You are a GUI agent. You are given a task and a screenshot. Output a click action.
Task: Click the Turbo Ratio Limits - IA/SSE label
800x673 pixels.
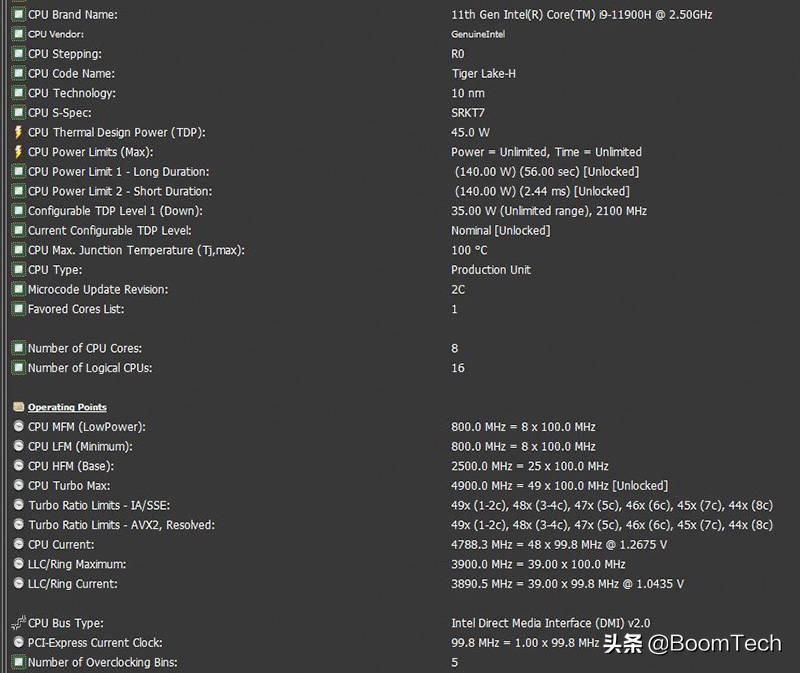tap(106, 505)
